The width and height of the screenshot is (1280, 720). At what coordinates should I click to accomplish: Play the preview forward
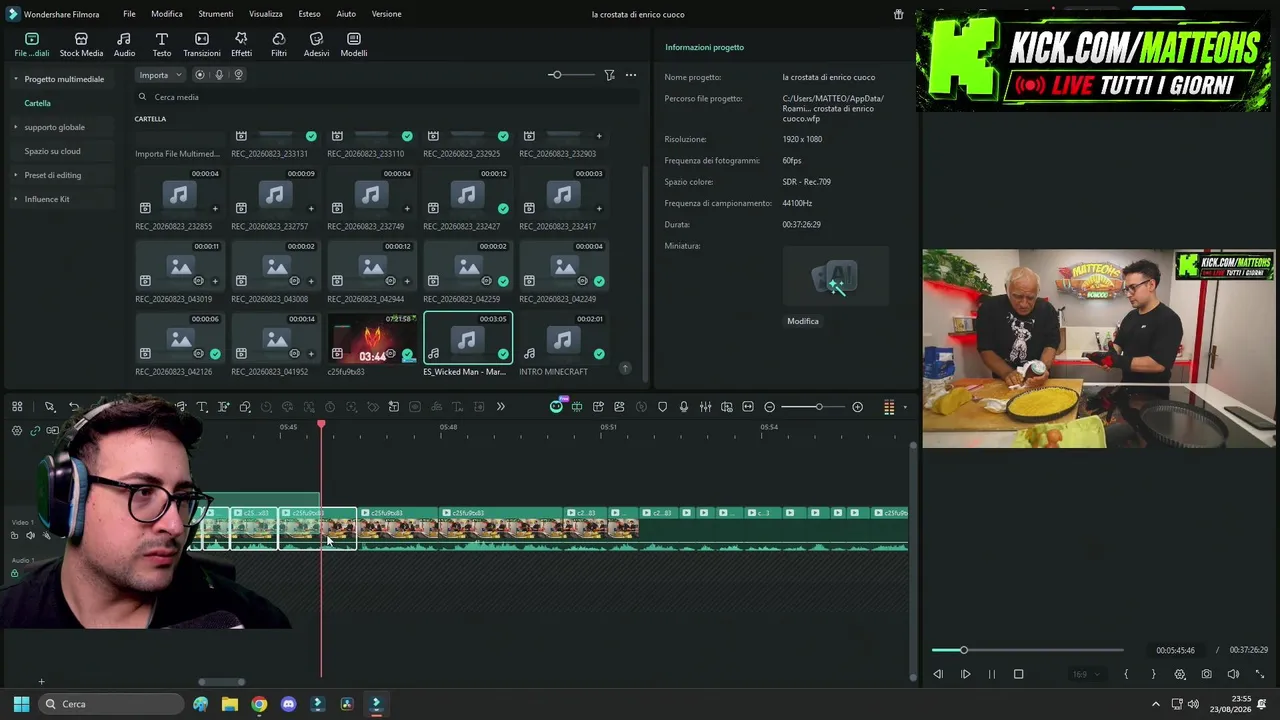tap(965, 674)
